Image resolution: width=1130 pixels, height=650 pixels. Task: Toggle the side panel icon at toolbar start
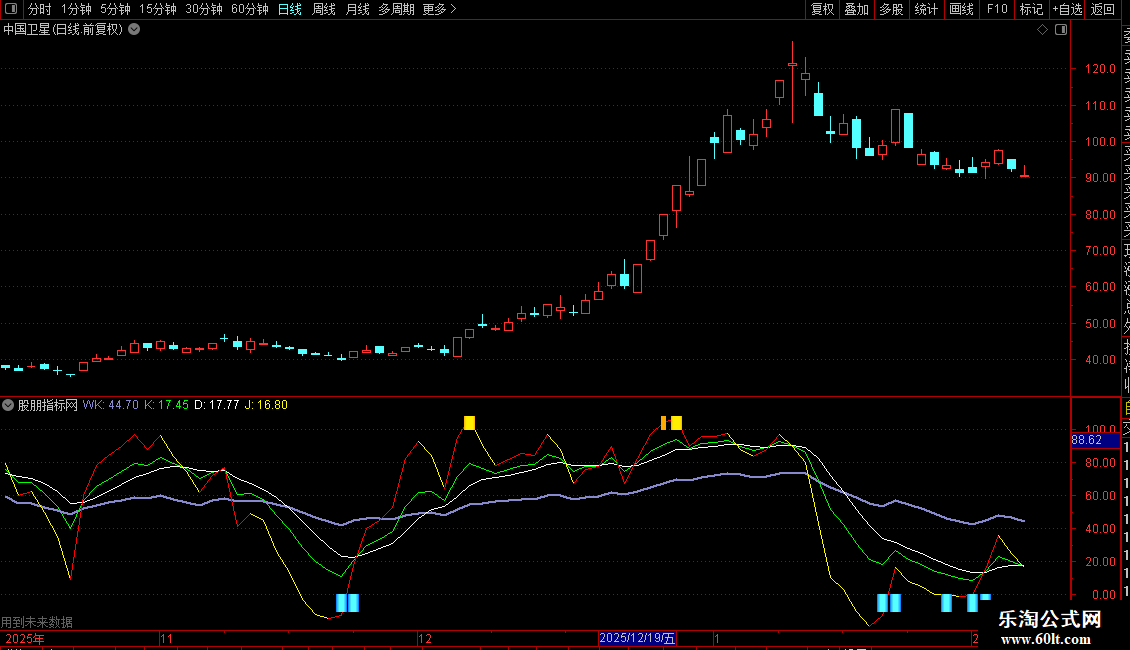11,9
